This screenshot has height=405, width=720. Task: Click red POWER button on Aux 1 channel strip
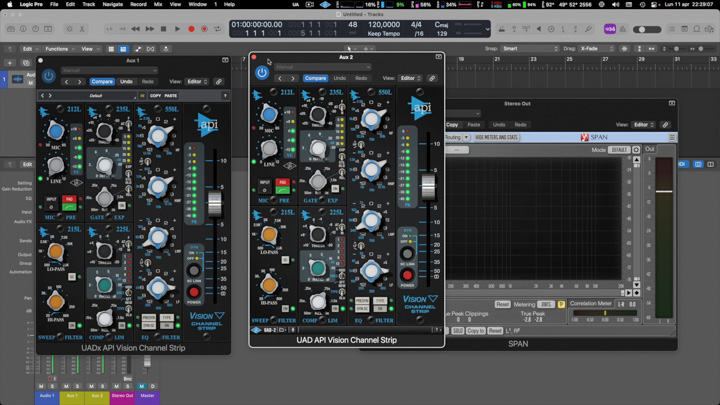coord(194,292)
